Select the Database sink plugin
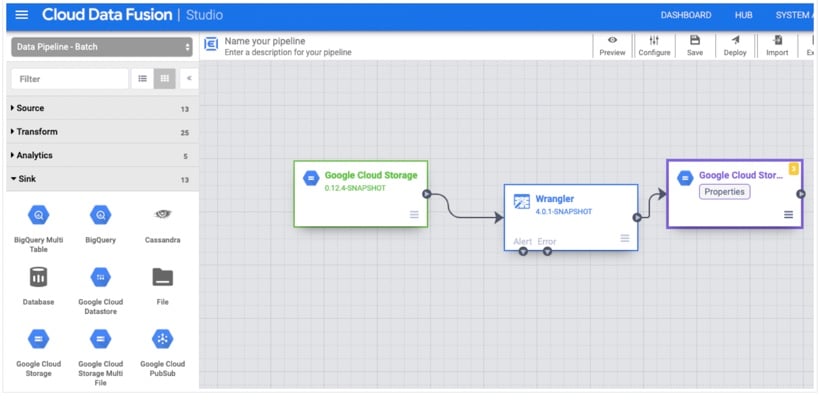The image size is (819, 402). pos(38,277)
